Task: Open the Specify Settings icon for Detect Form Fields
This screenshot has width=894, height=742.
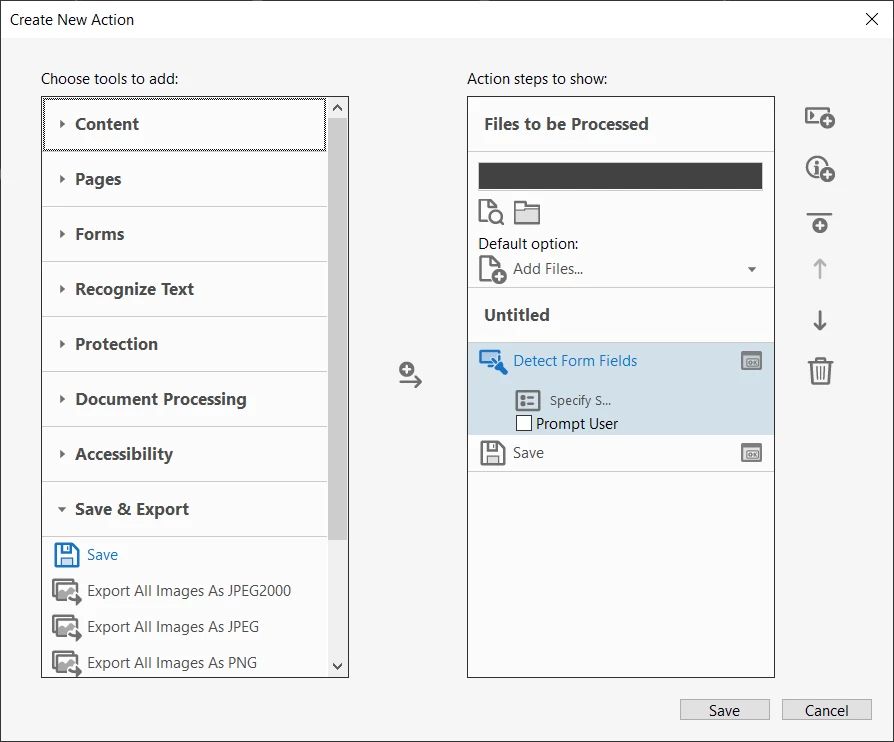Action: click(x=527, y=400)
